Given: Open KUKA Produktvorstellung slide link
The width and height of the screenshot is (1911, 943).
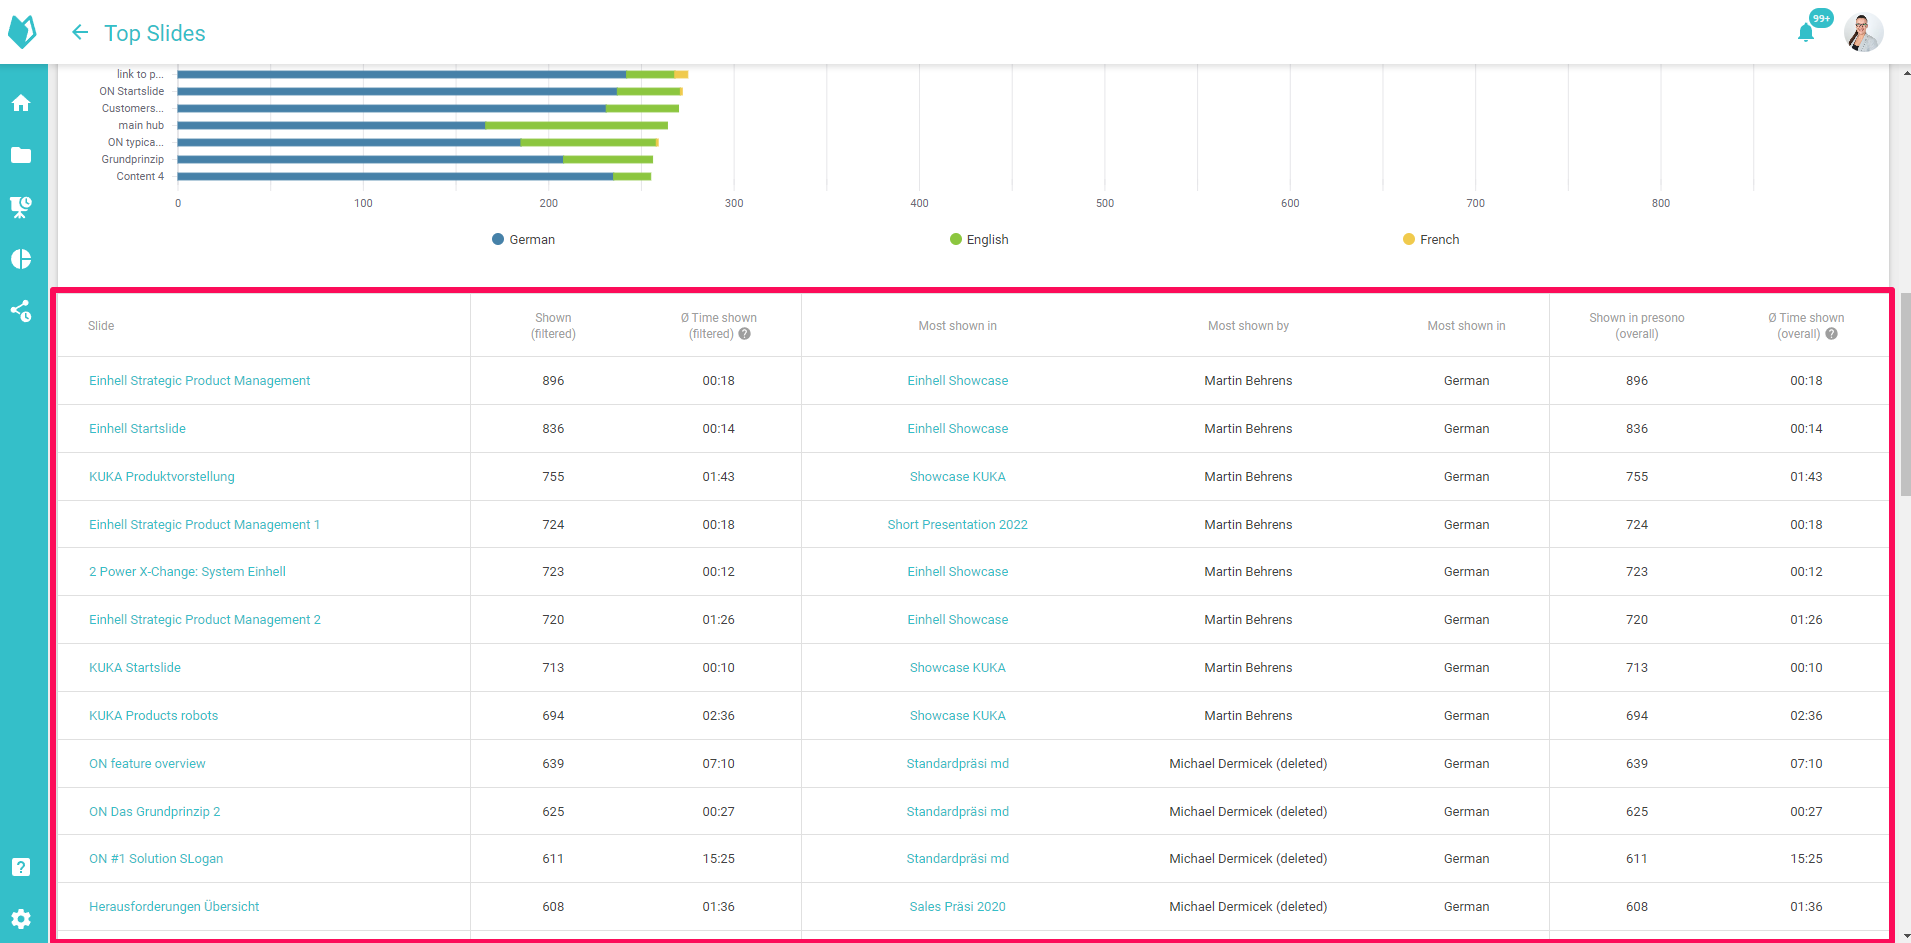Looking at the screenshot, I should (162, 477).
